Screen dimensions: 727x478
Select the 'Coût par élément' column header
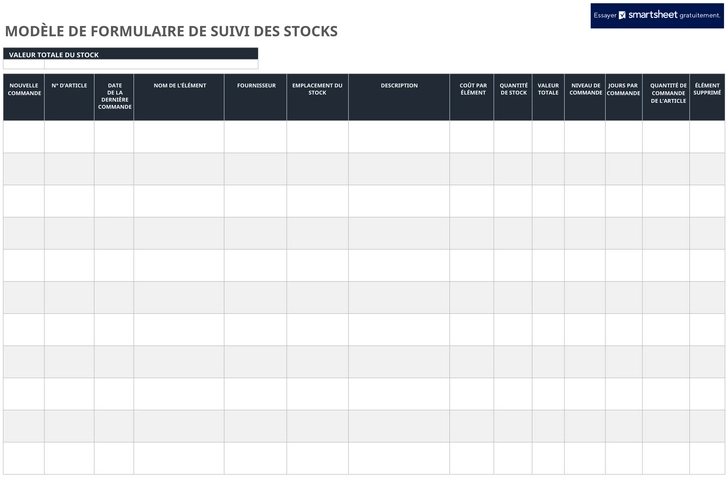click(472, 97)
